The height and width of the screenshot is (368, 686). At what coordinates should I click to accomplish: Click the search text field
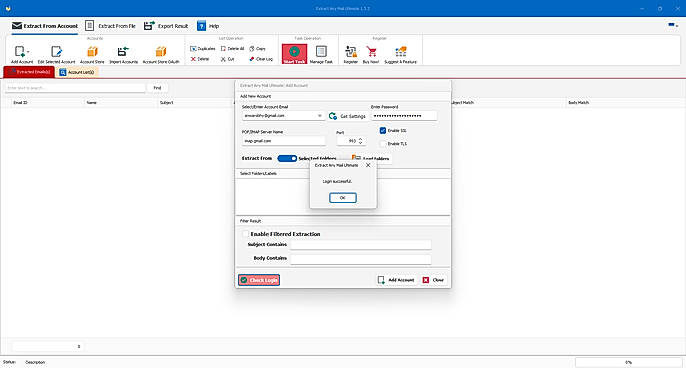click(75, 88)
